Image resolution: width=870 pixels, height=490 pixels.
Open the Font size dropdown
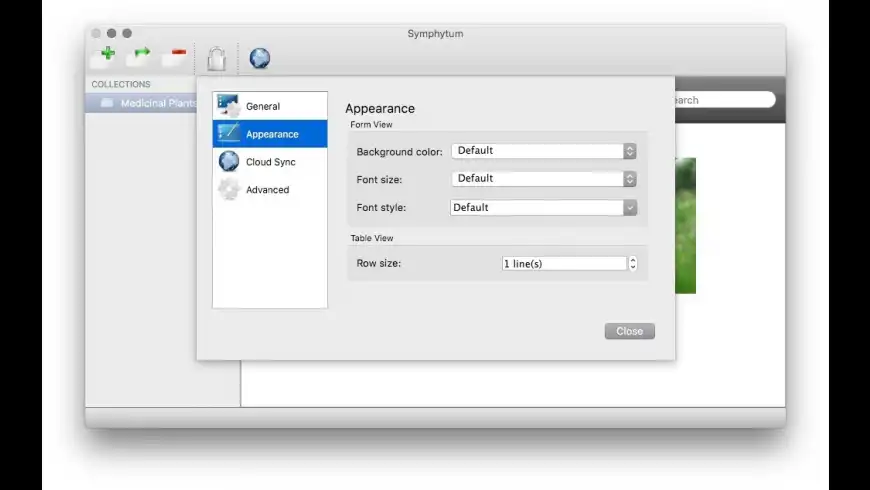coord(544,179)
